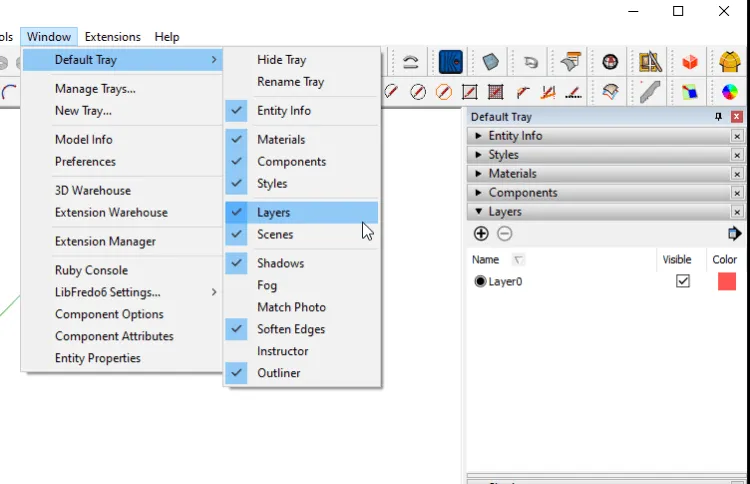The width and height of the screenshot is (750, 484).
Task: Close the Layers panel with its X
Action: point(737,212)
